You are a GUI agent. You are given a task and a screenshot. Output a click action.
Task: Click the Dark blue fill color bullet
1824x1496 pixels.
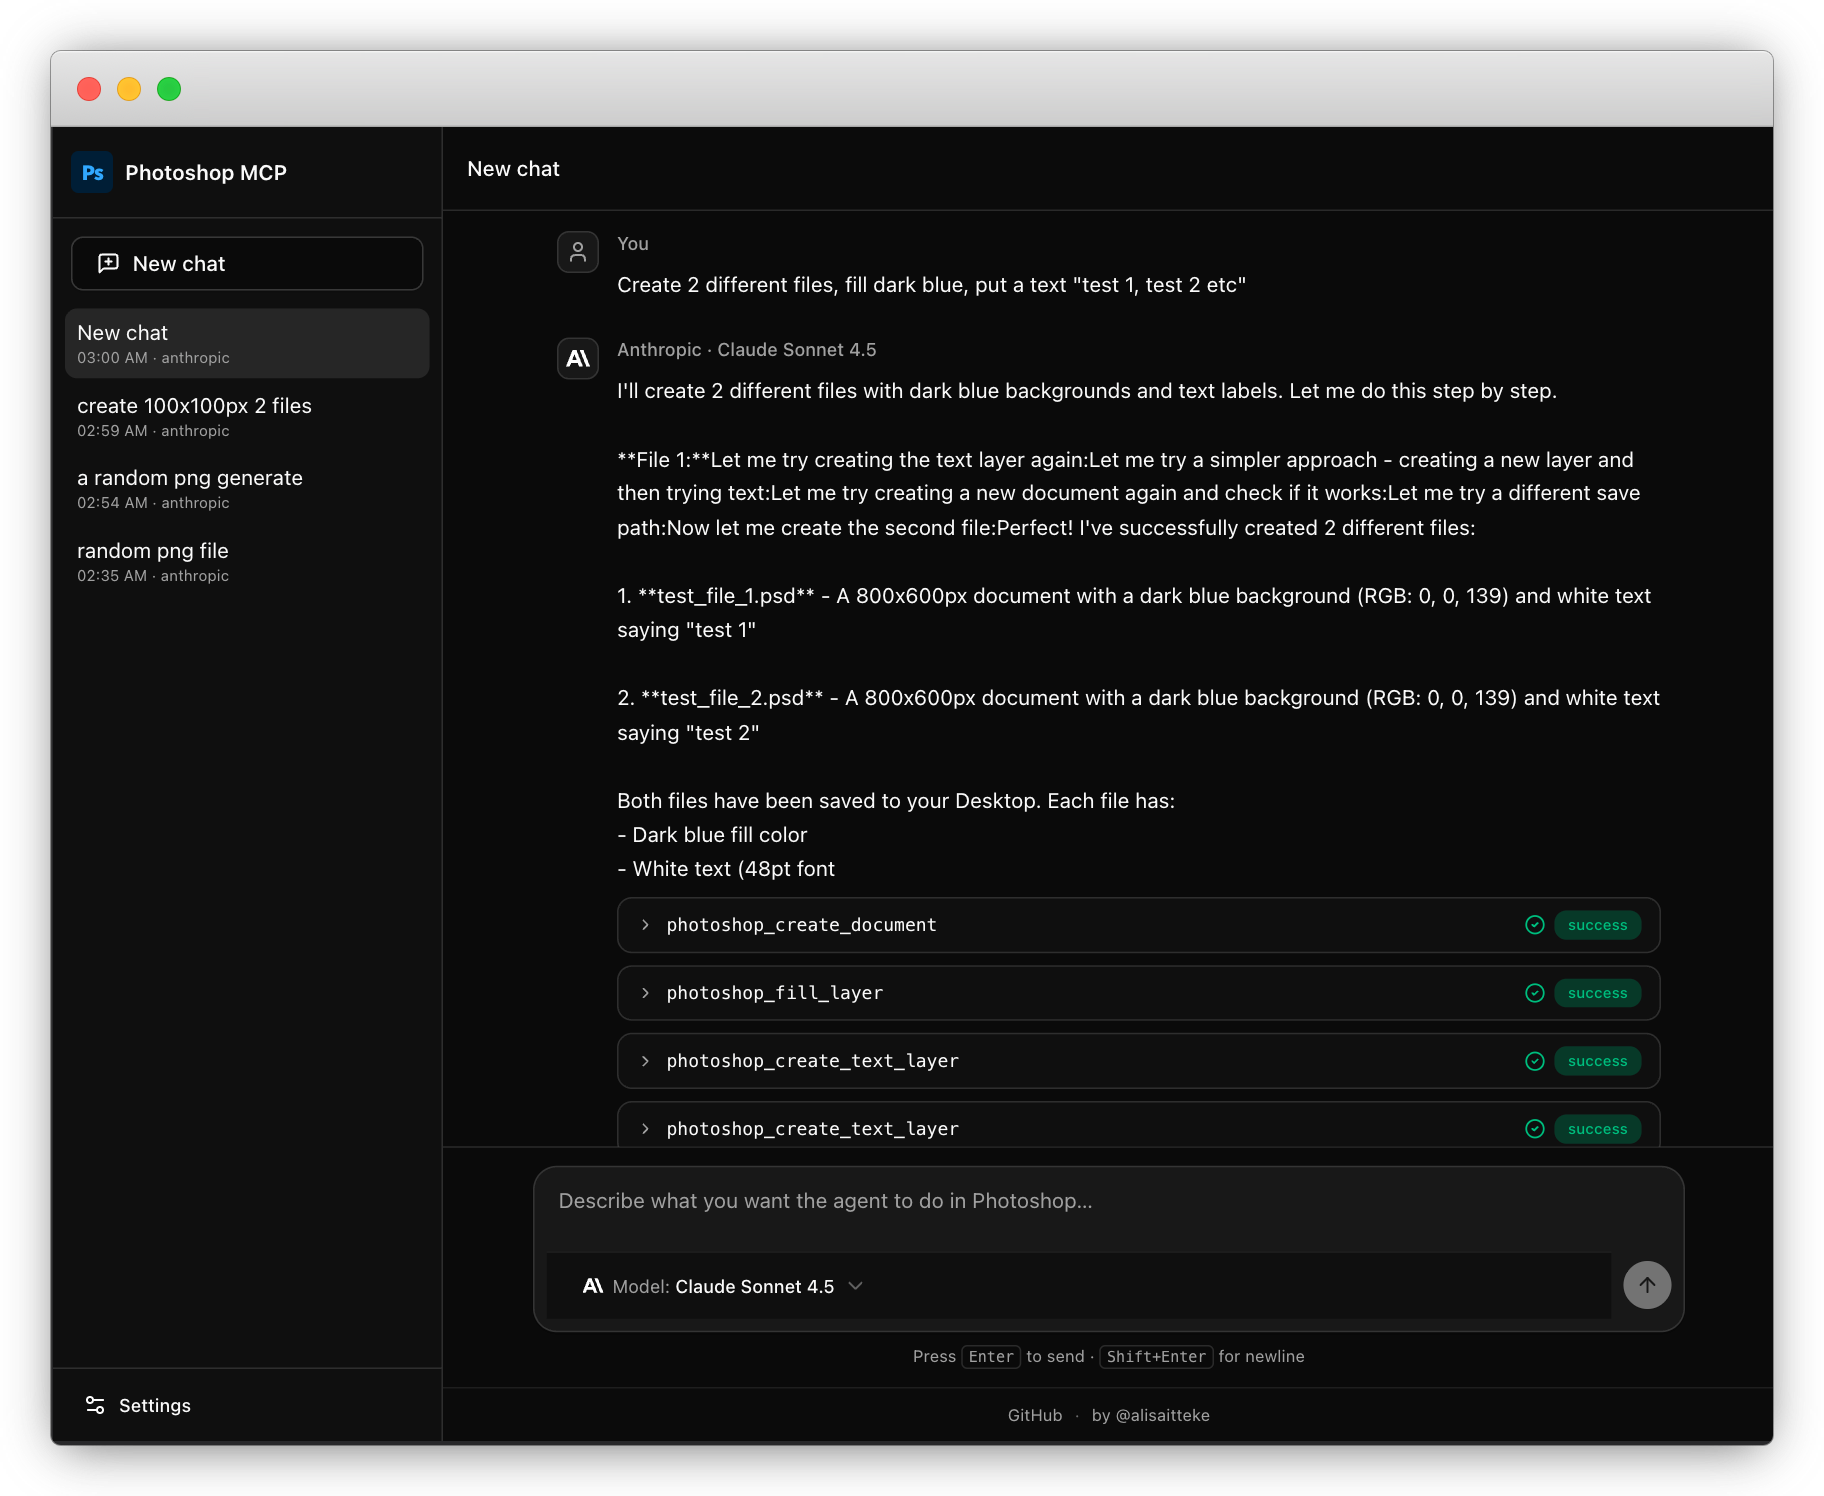pos(712,835)
